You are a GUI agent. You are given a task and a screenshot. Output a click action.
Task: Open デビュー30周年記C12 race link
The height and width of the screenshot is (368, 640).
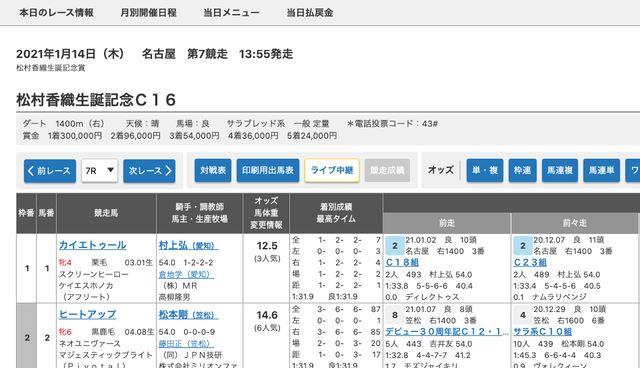pos(447,332)
